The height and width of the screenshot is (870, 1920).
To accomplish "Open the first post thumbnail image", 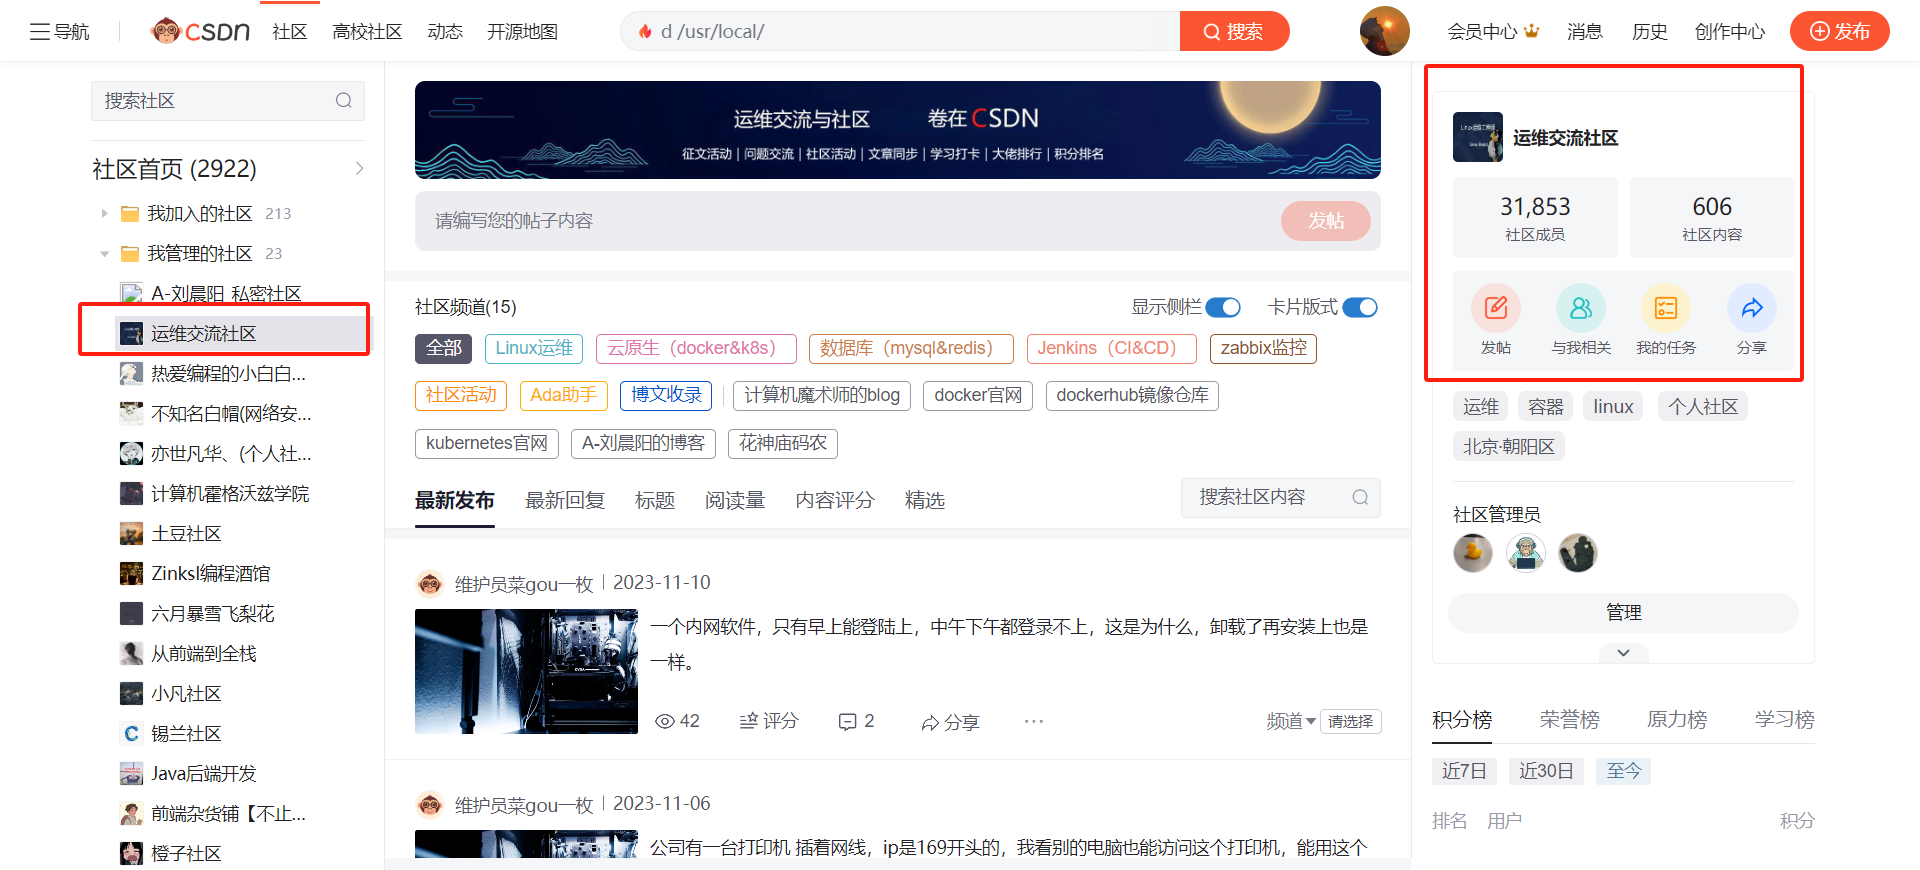I will [x=526, y=671].
